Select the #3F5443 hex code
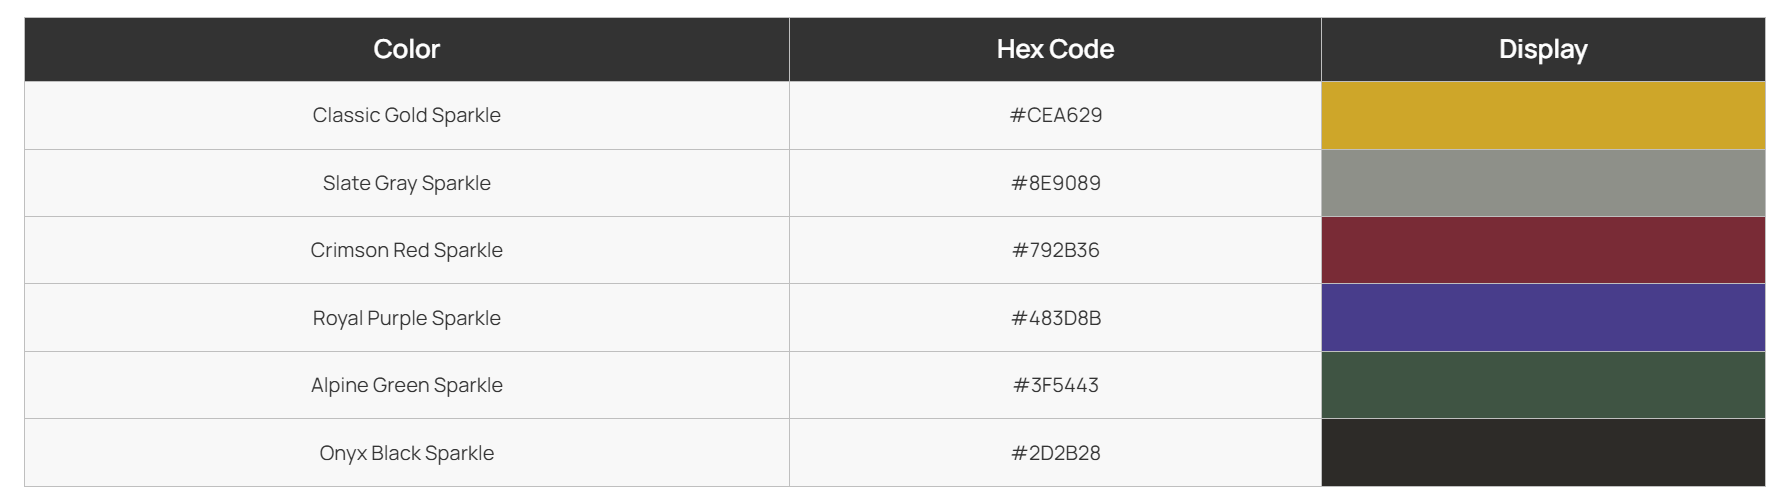1783x490 pixels. coord(1056,385)
